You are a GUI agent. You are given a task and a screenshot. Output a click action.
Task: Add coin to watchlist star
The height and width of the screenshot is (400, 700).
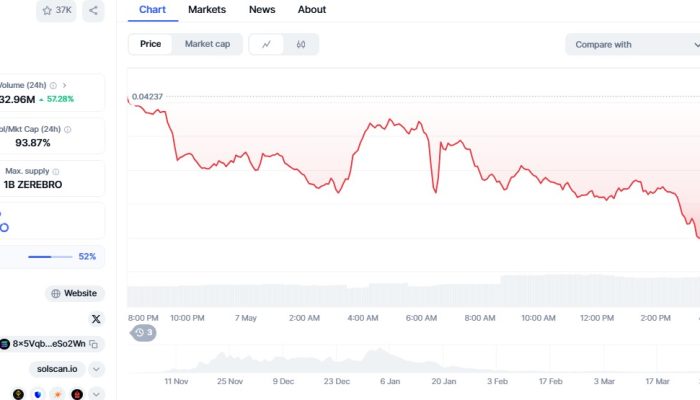57,10
